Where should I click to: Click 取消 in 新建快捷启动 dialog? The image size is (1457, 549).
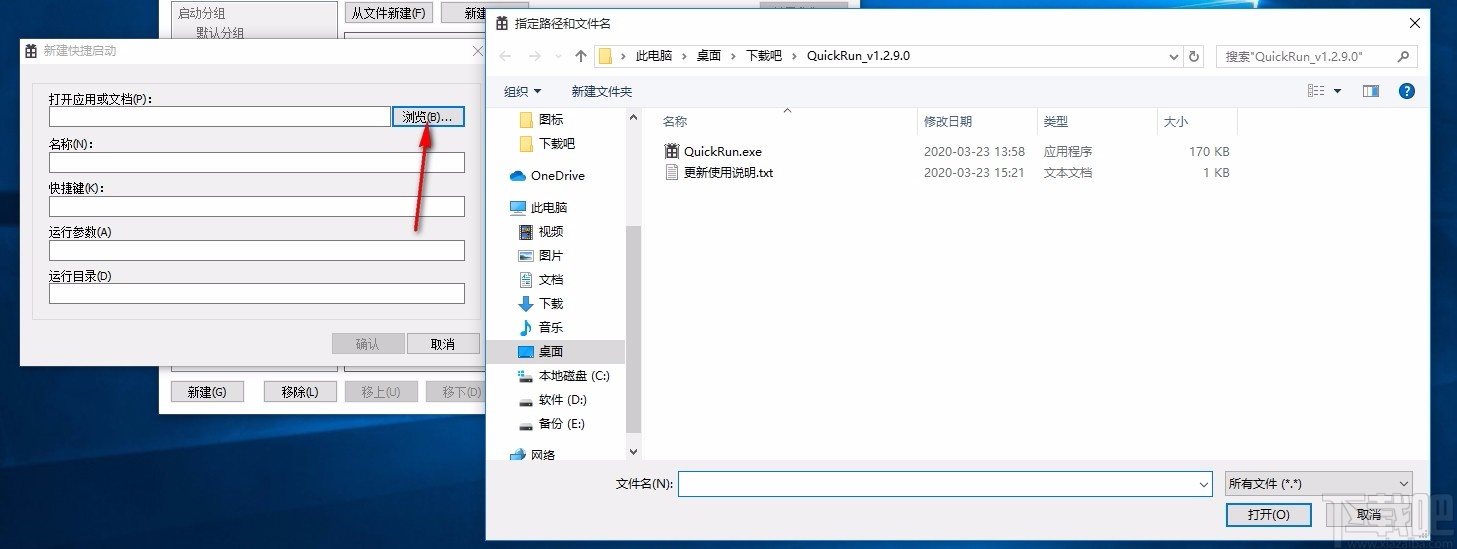tap(443, 344)
